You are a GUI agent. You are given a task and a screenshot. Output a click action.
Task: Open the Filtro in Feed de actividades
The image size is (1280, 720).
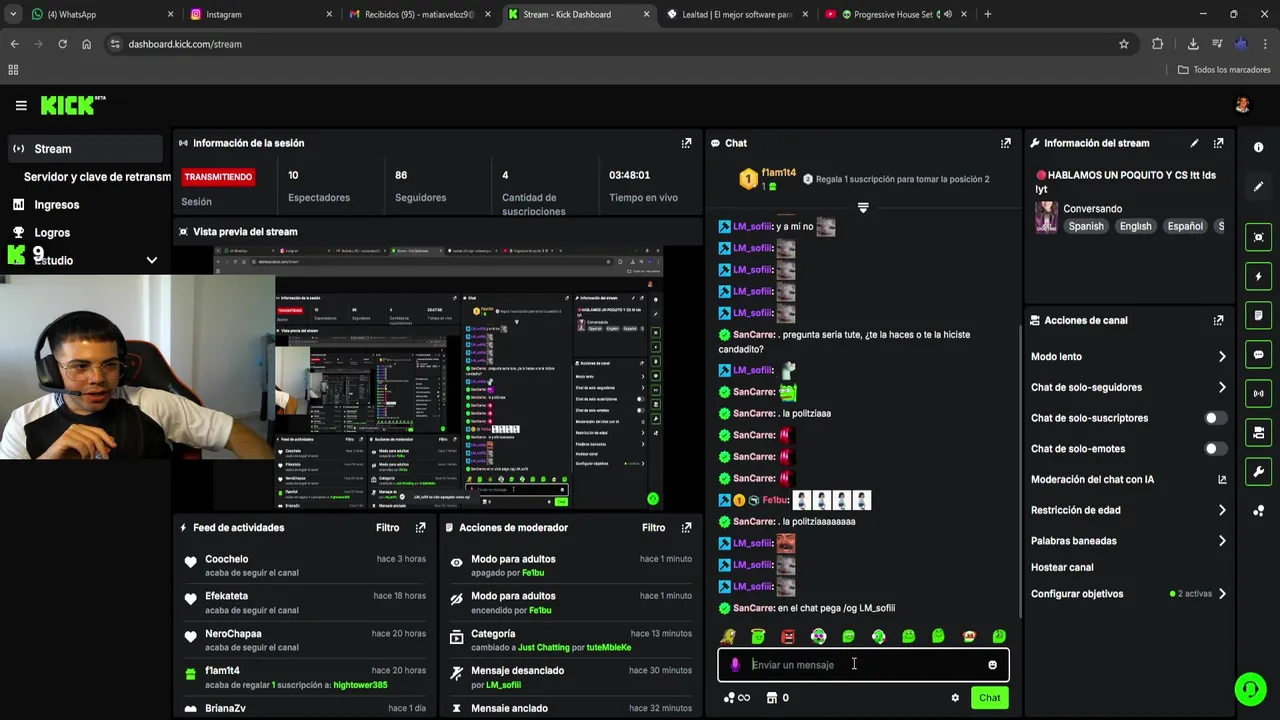387,527
